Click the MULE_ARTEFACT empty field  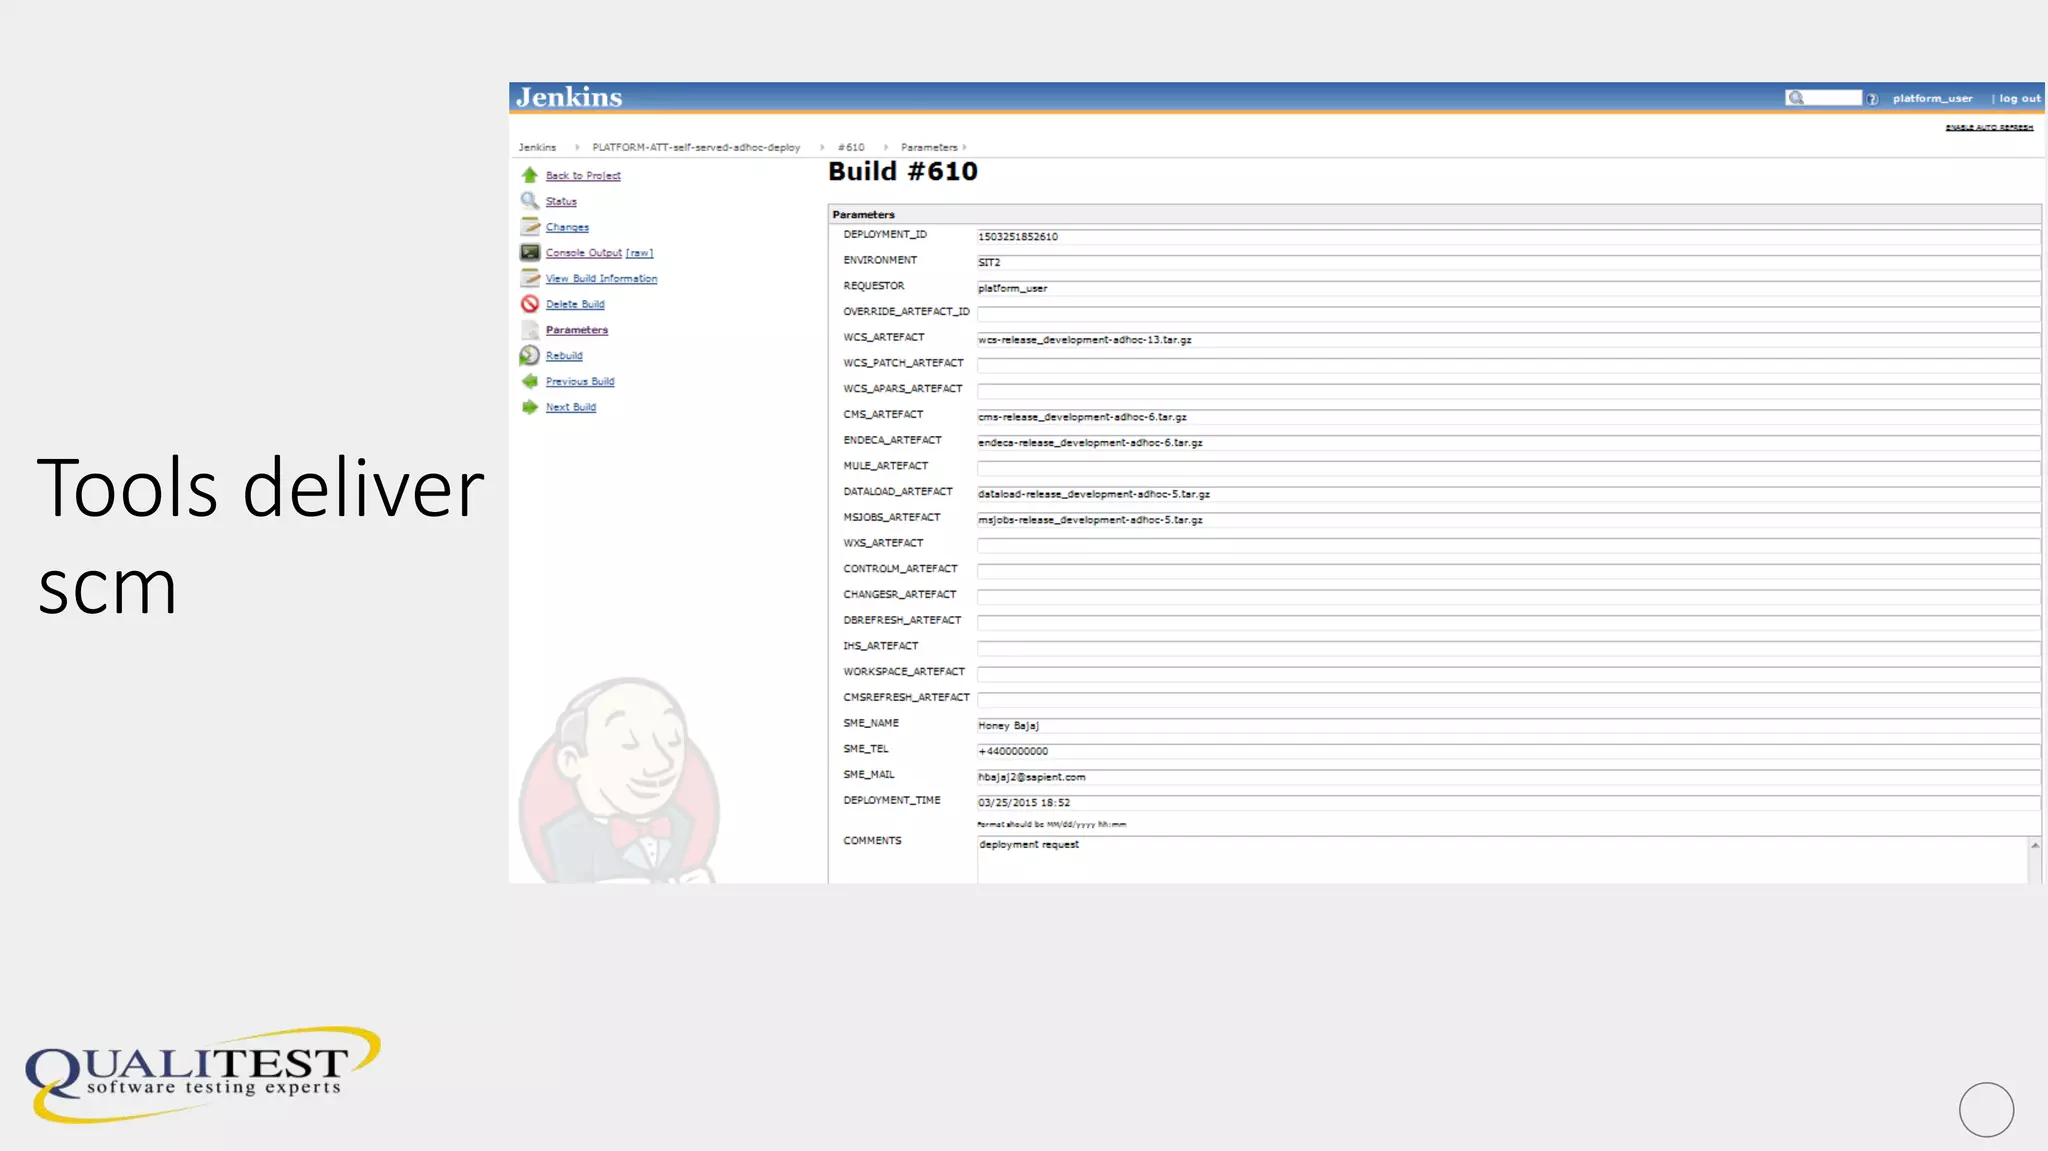coord(1508,469)
